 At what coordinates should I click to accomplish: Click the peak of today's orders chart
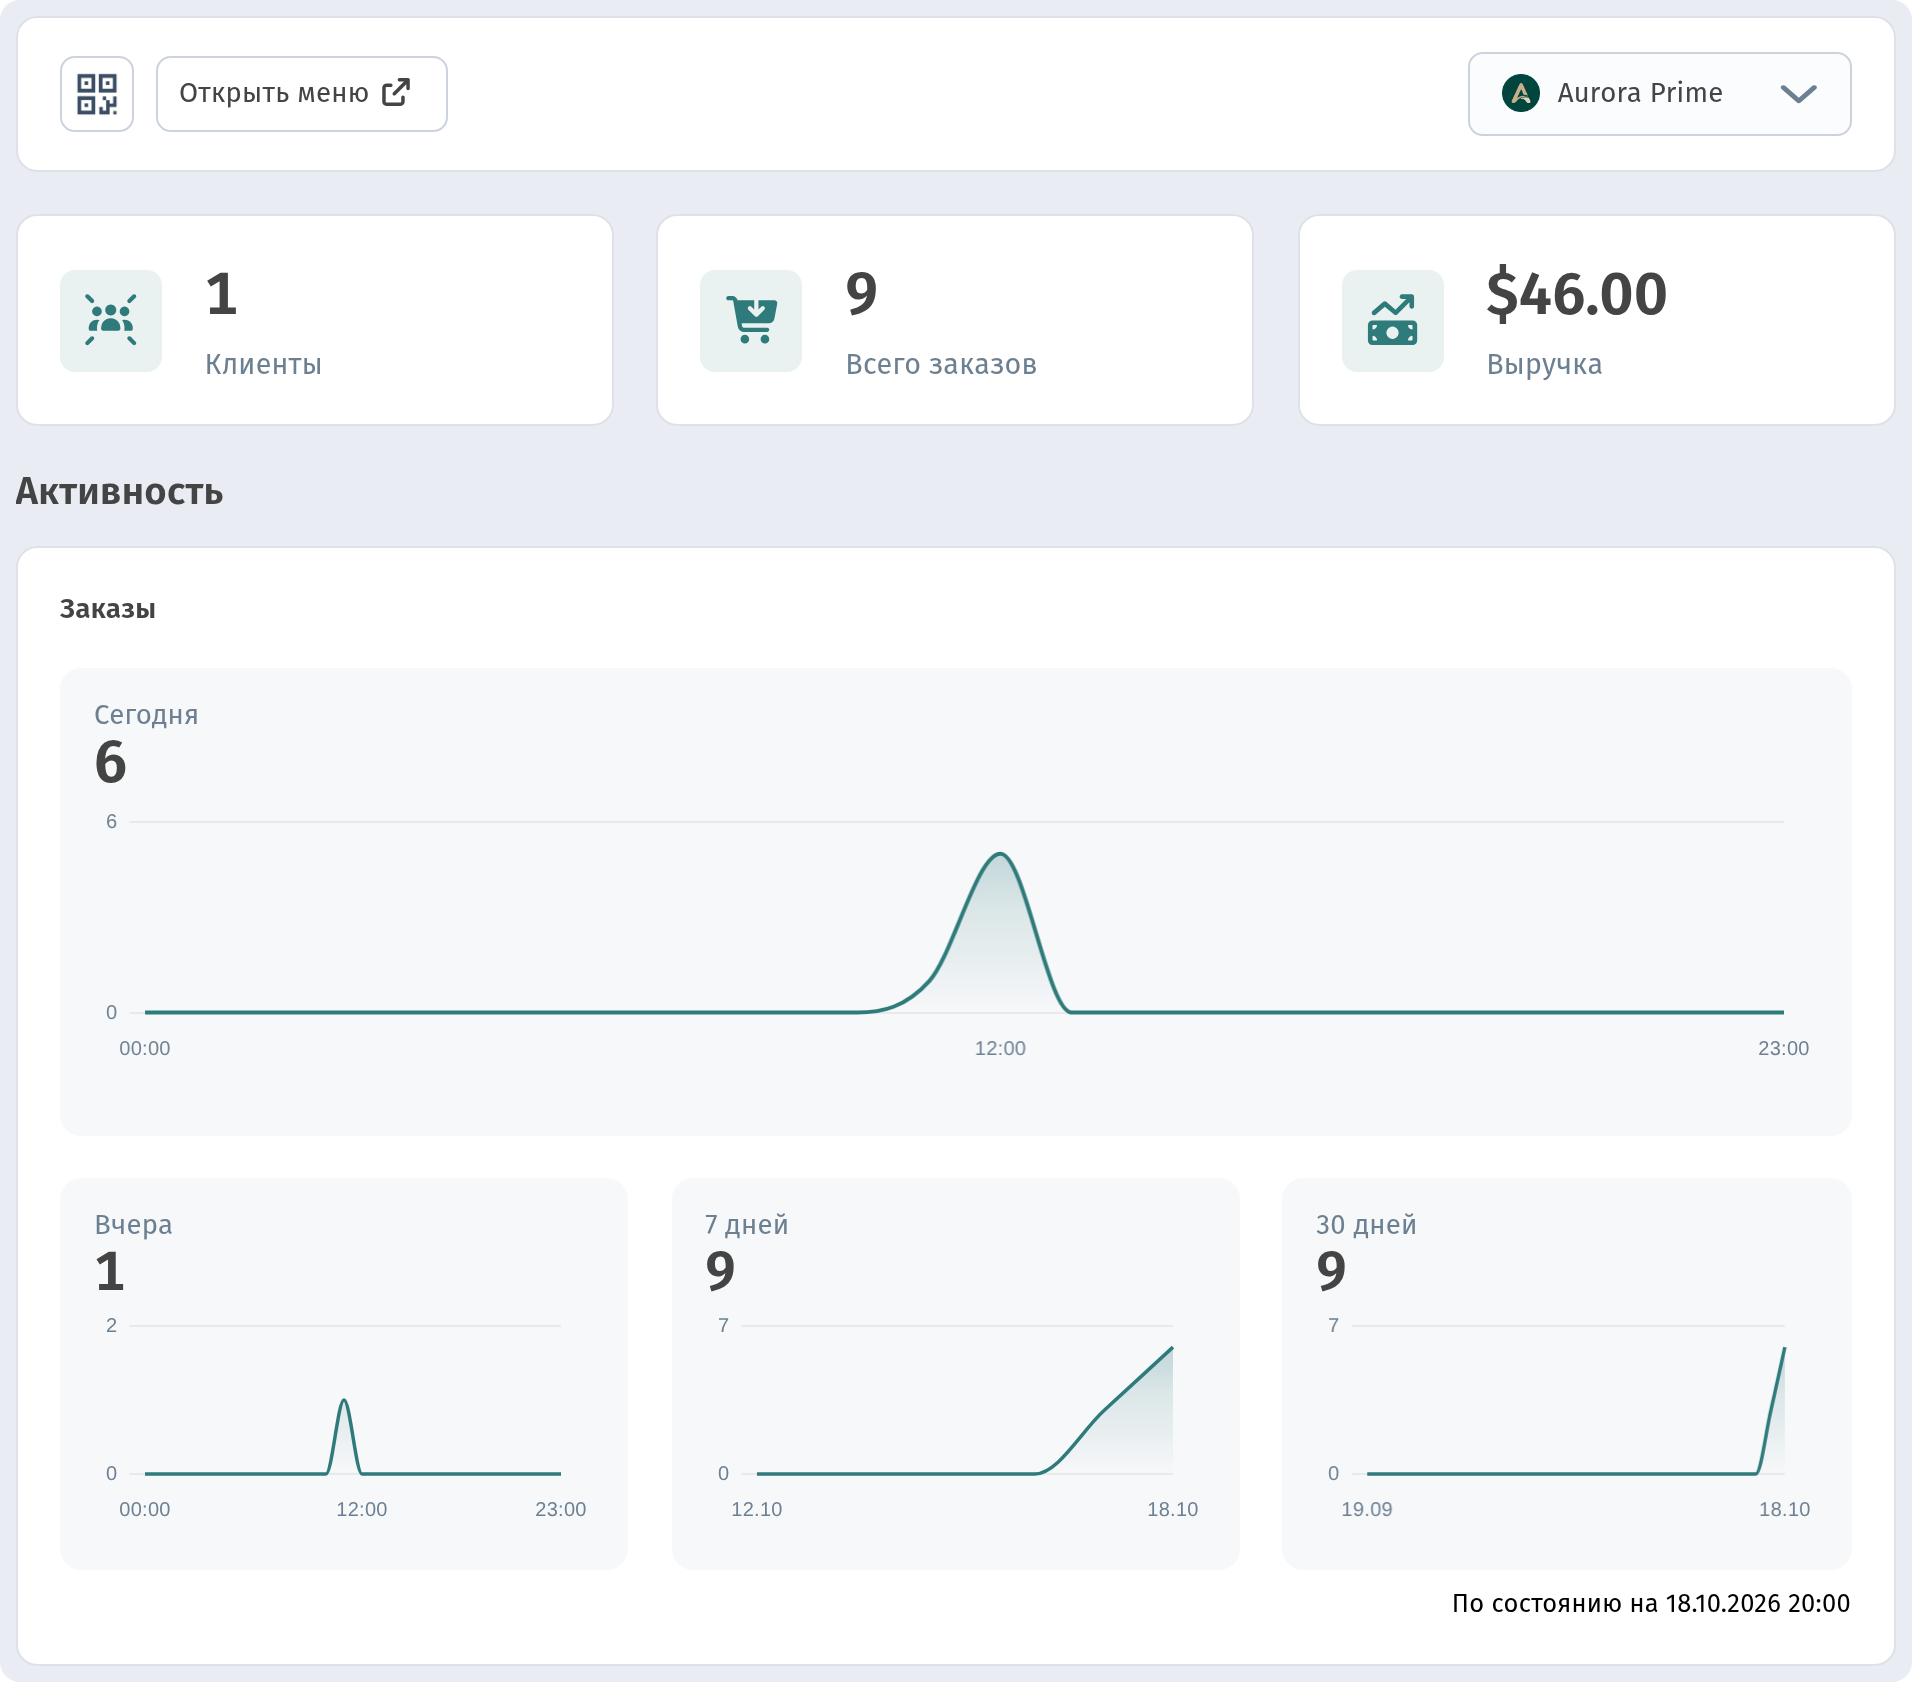pyautogui.click(x=1000, y=854)
